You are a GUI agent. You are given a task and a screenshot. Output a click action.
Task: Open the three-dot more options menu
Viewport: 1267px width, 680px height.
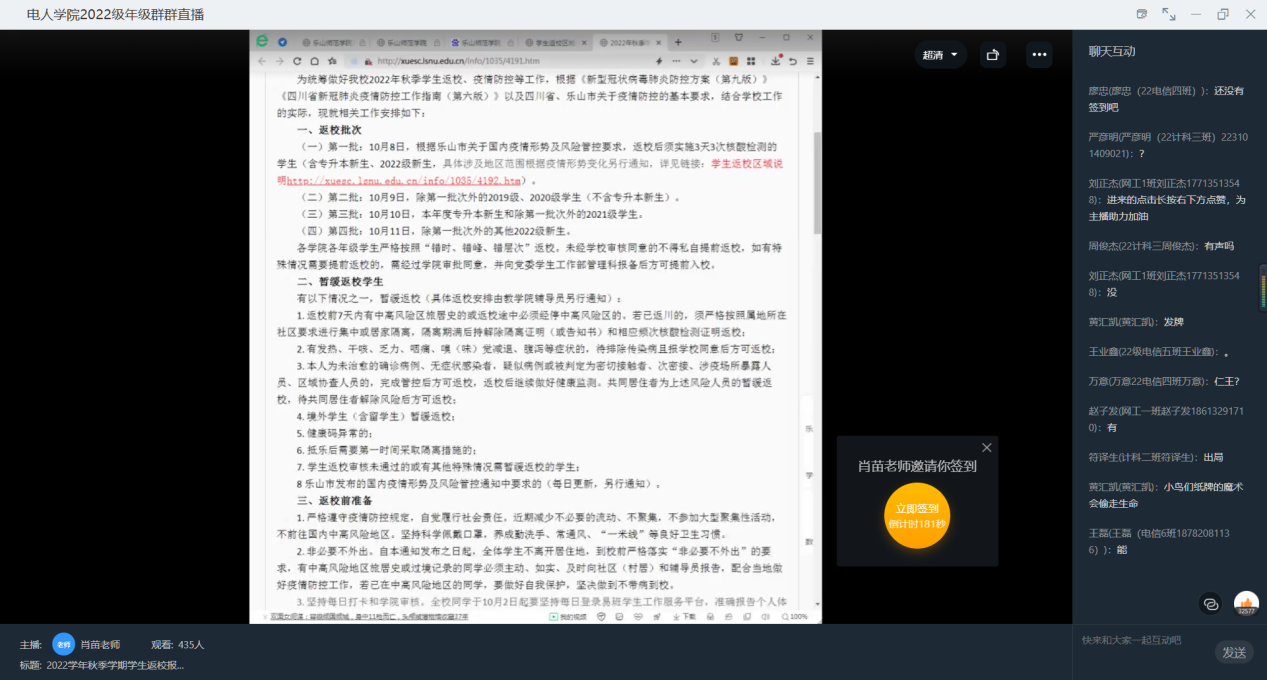1039,55
